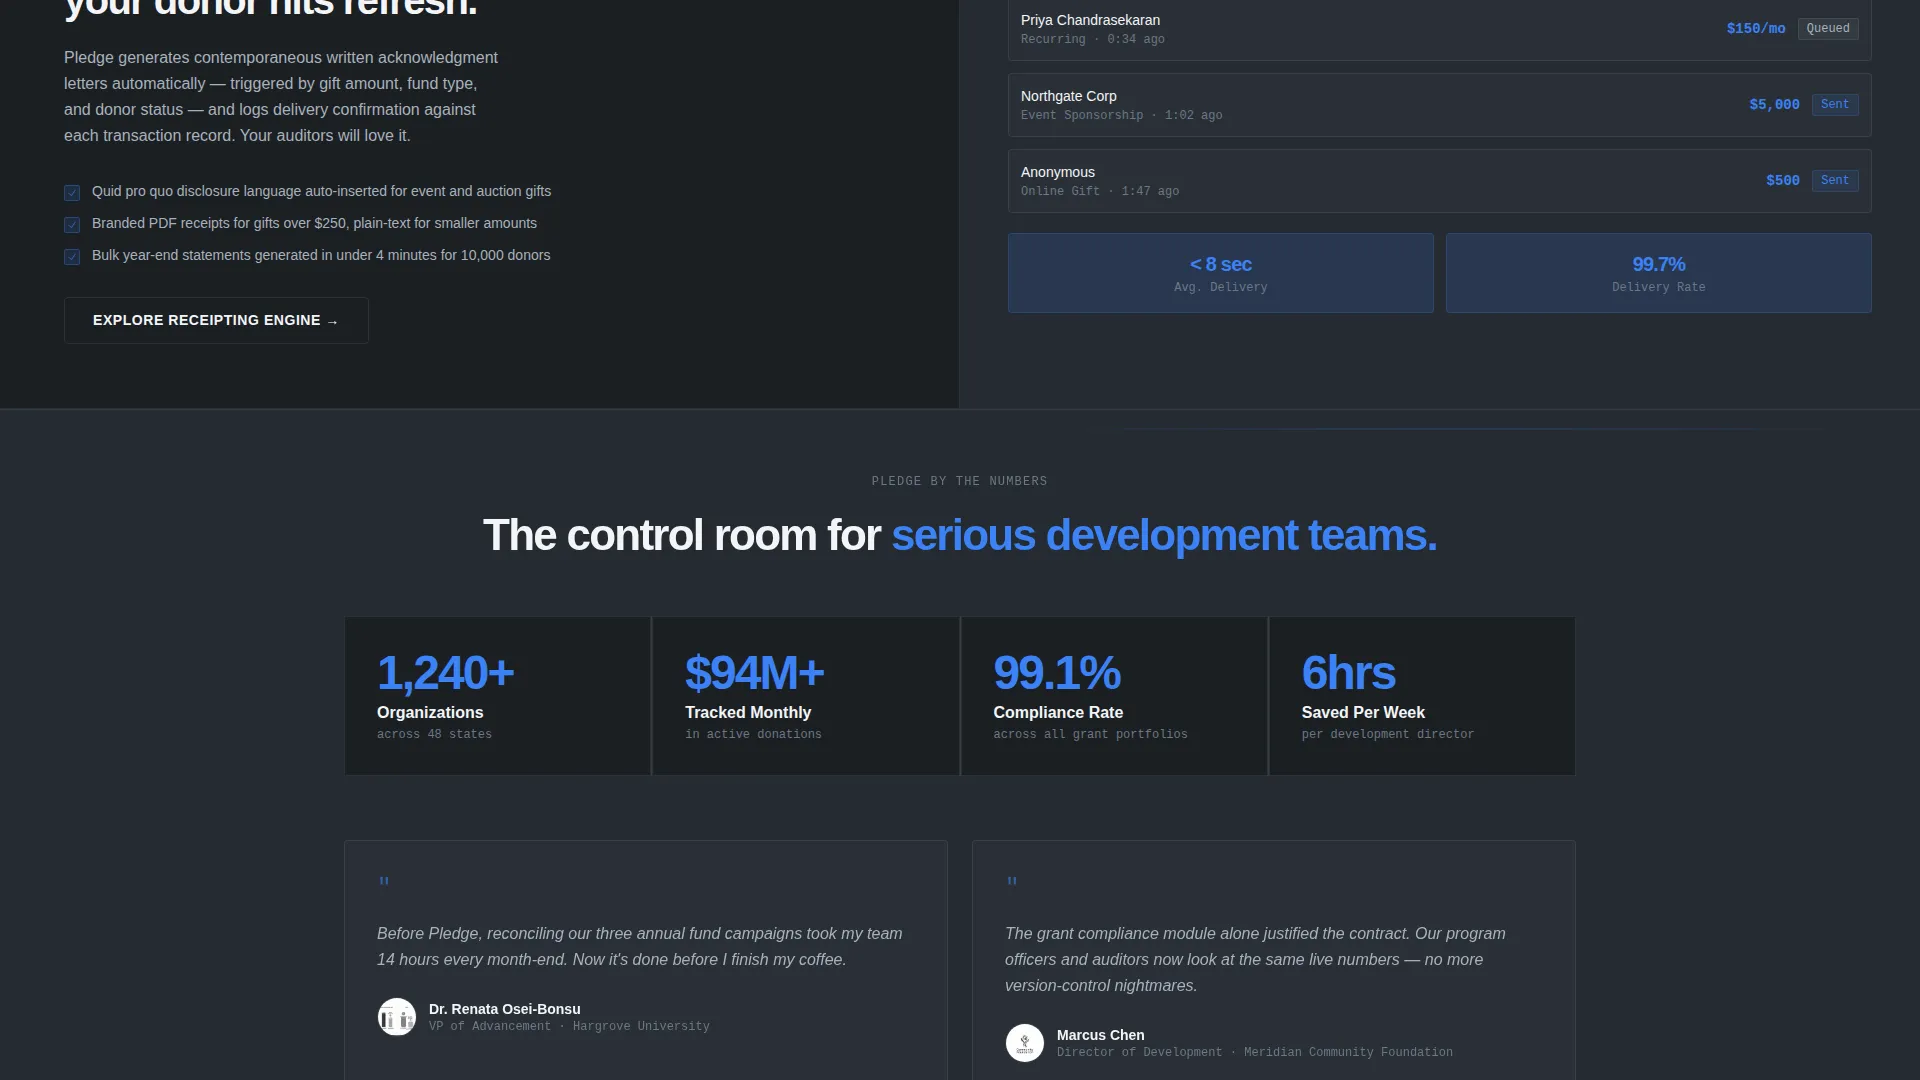1920x1080 pixels.
Task: Click the Explore Receipting Engine button
Action: (216, 320)
